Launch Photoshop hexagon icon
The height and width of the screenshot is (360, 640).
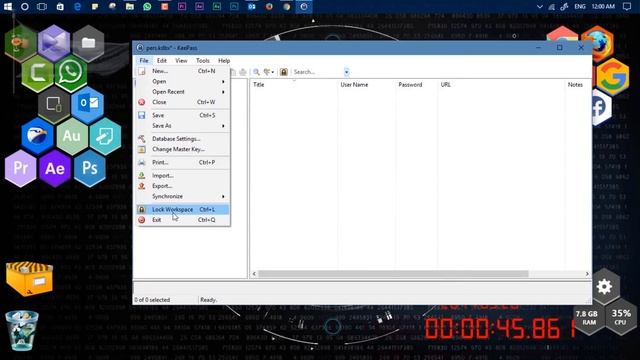[89, 168]
